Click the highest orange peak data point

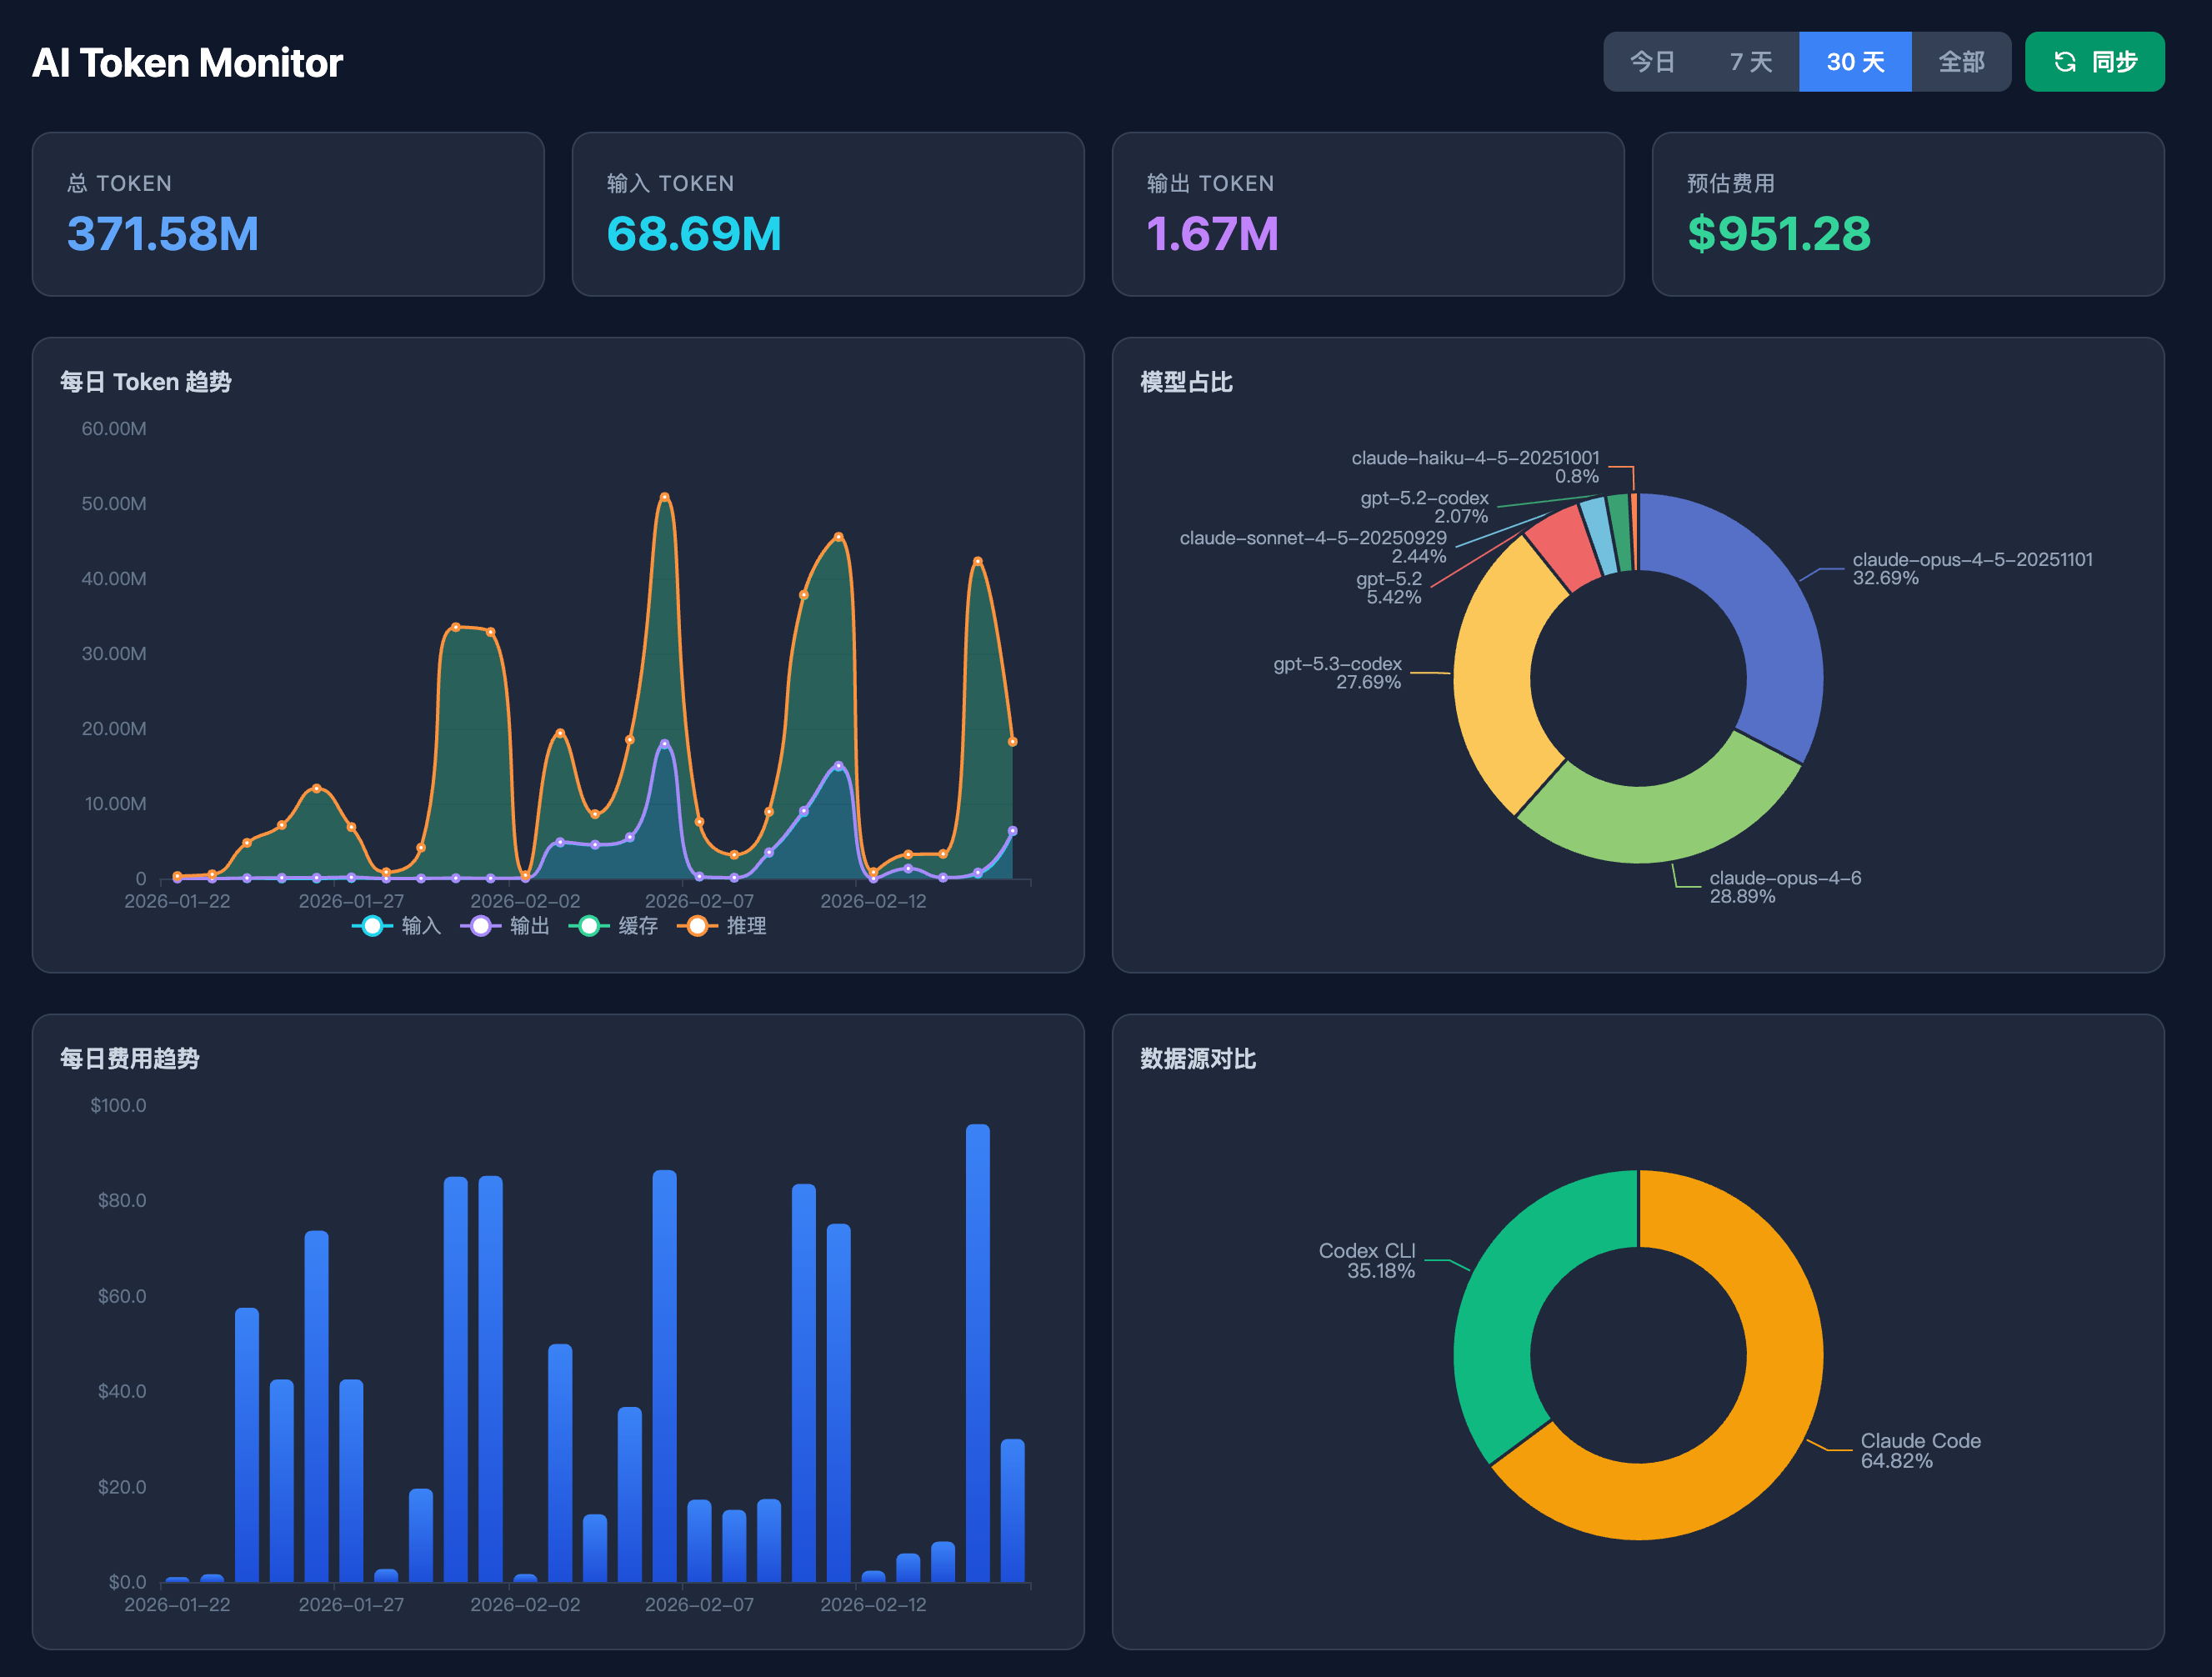[664, 497]
